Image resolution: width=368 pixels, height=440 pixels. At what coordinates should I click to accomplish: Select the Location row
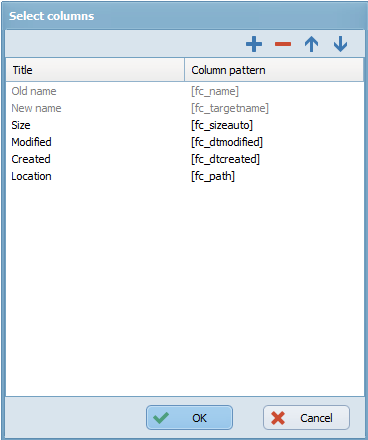(x=185, y=176)
